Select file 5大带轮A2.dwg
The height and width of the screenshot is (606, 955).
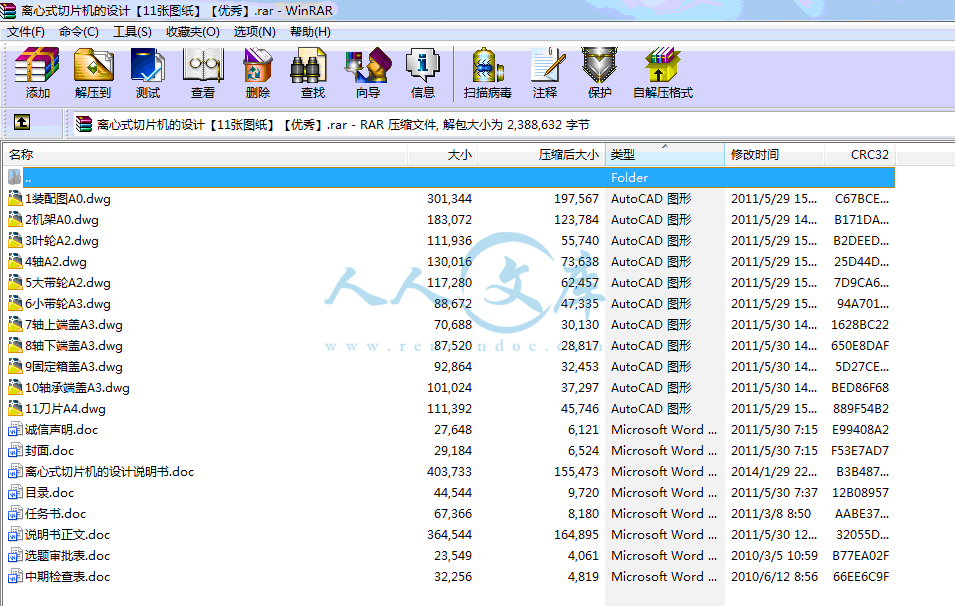68,283
